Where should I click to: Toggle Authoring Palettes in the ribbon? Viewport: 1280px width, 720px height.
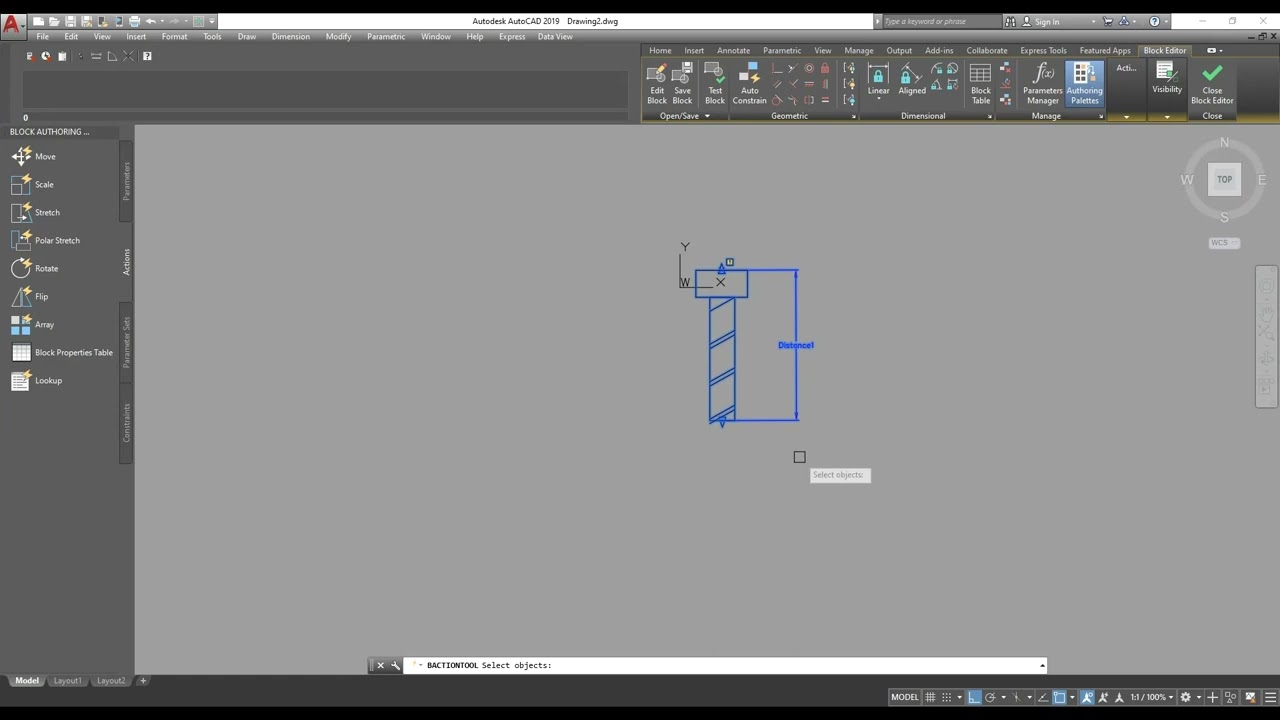[x=1084, y=84]
